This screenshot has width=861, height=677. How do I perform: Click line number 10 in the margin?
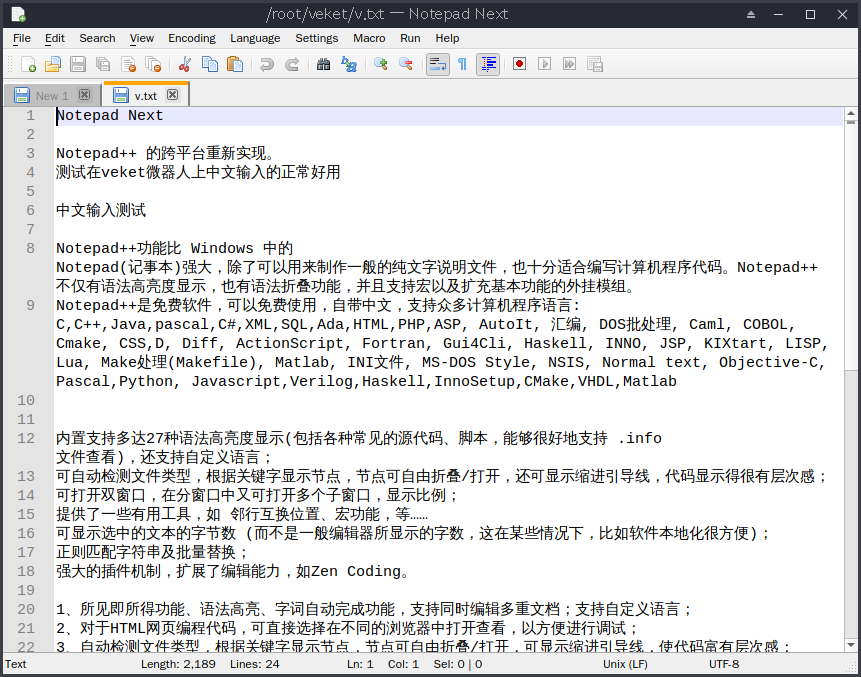tap(26, 401)
